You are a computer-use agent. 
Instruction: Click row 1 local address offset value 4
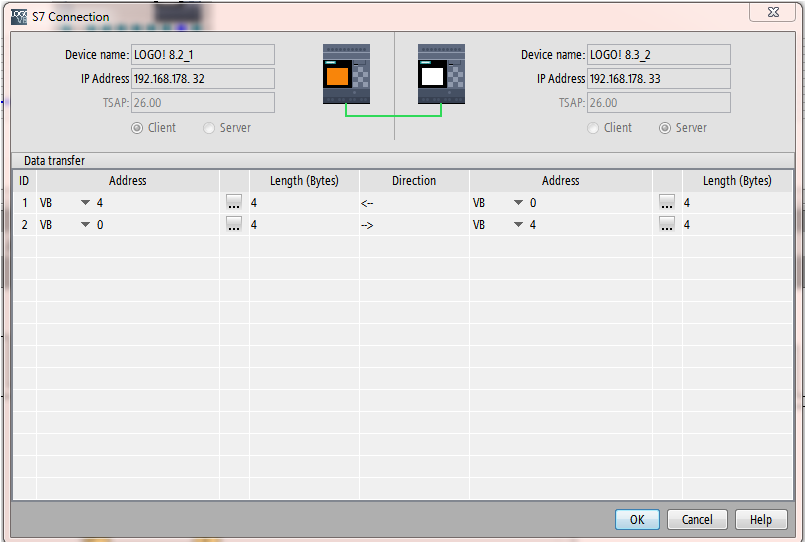(x=100, y=203)
